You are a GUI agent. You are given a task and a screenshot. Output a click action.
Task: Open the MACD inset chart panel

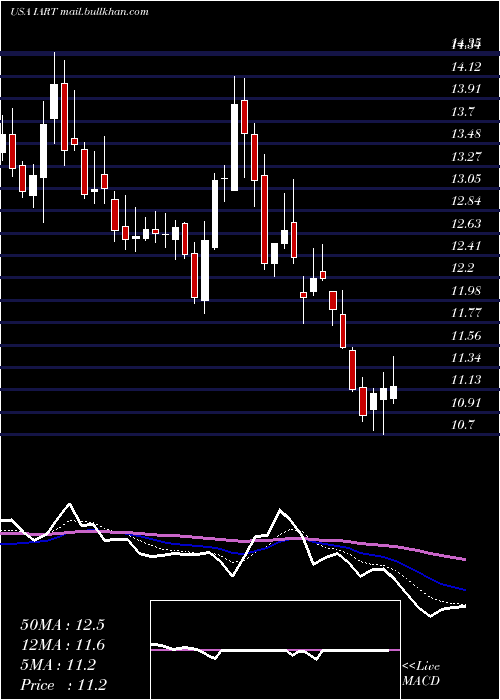pyautogui.click(x=275, y=650)
